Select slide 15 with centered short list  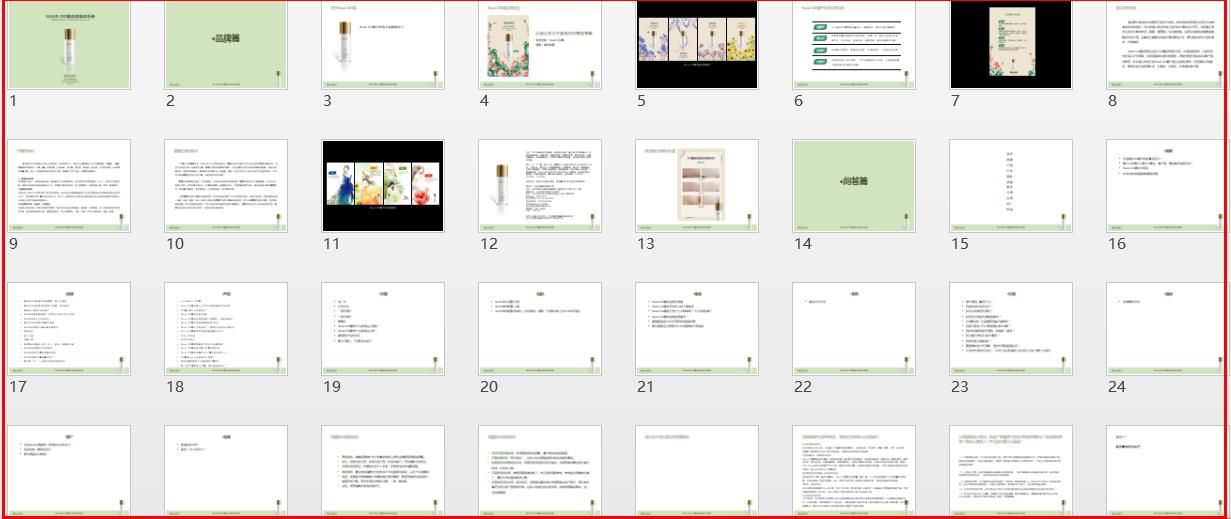coord(1011,186)
